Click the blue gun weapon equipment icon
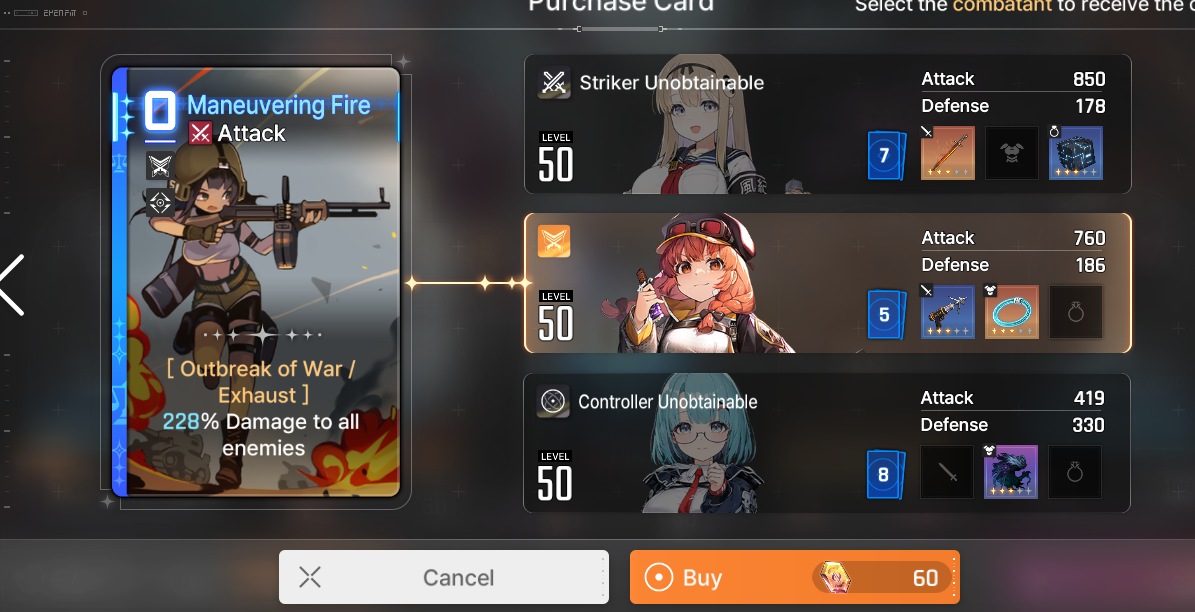The image size is (1195, 612). pyautogui.click(x=947, y=312)
